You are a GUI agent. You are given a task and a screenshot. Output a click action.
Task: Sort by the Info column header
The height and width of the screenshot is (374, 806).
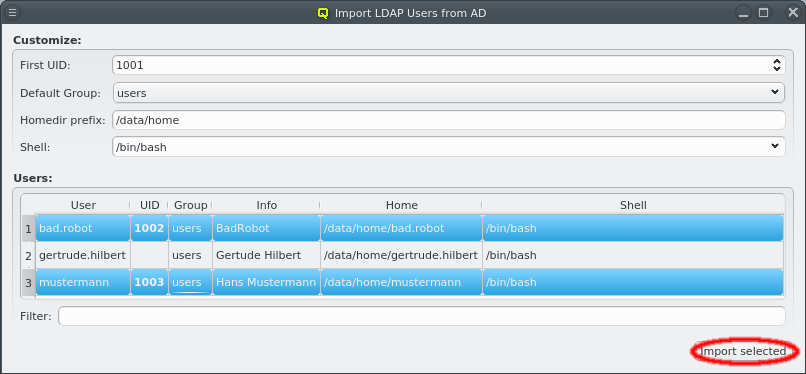click(266, 205)
